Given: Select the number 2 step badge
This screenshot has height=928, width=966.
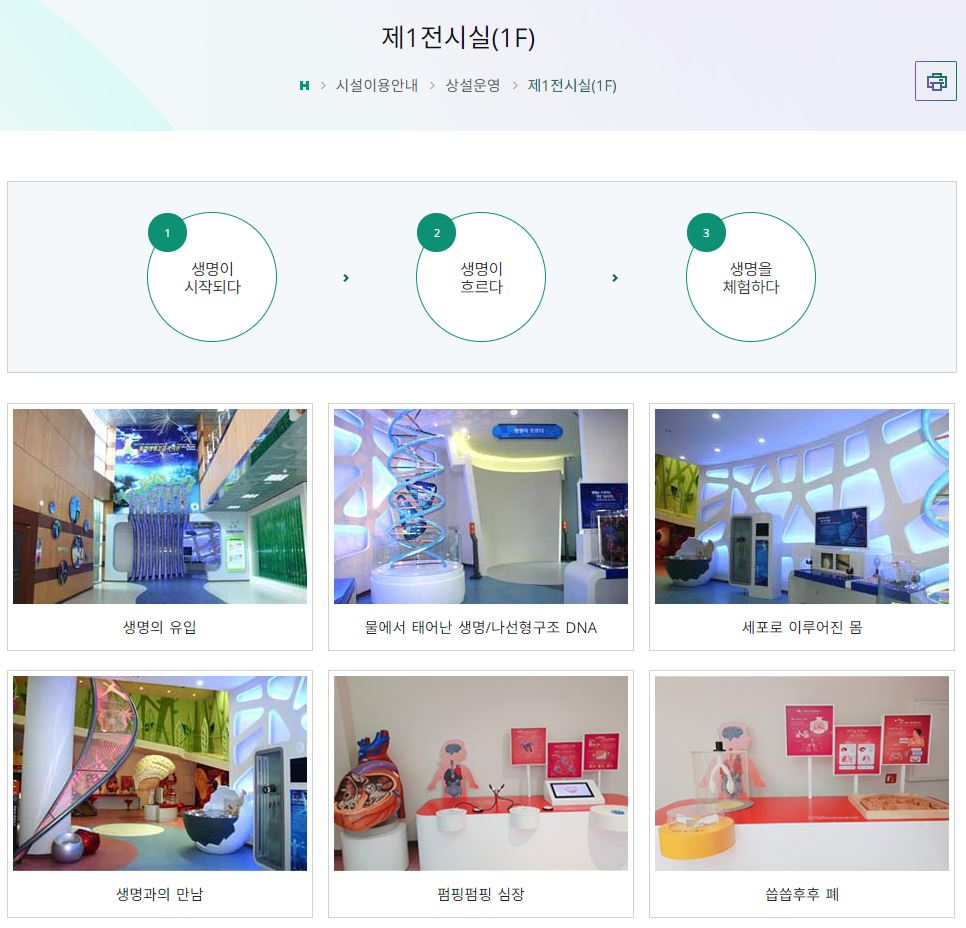Looking at the screenshot, I should pyautogui.click(x=437, y=232).
